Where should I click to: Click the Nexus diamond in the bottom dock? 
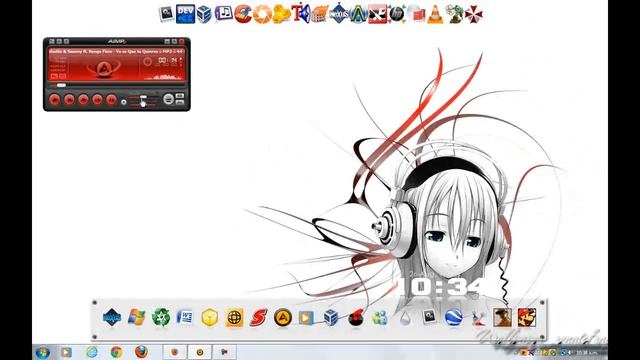pyautogui.click(x=112, y=317)
